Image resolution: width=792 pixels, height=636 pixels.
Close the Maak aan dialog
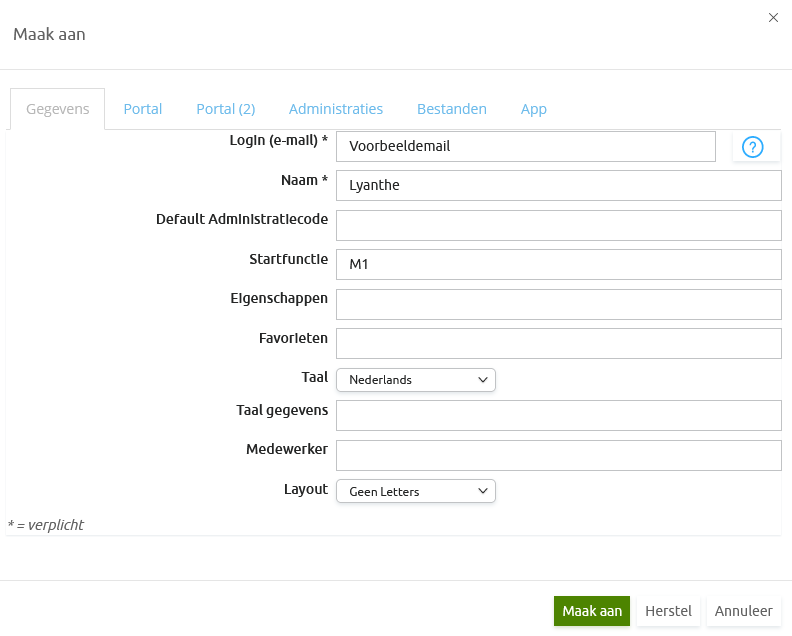point(773,18)
